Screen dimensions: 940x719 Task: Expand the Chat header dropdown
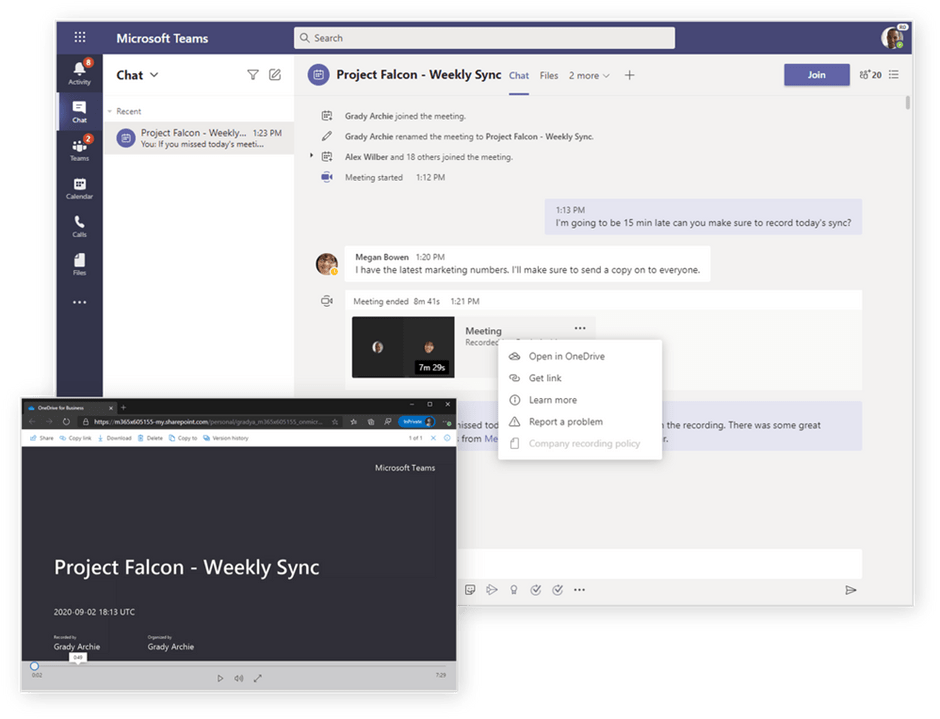point(153,75)
